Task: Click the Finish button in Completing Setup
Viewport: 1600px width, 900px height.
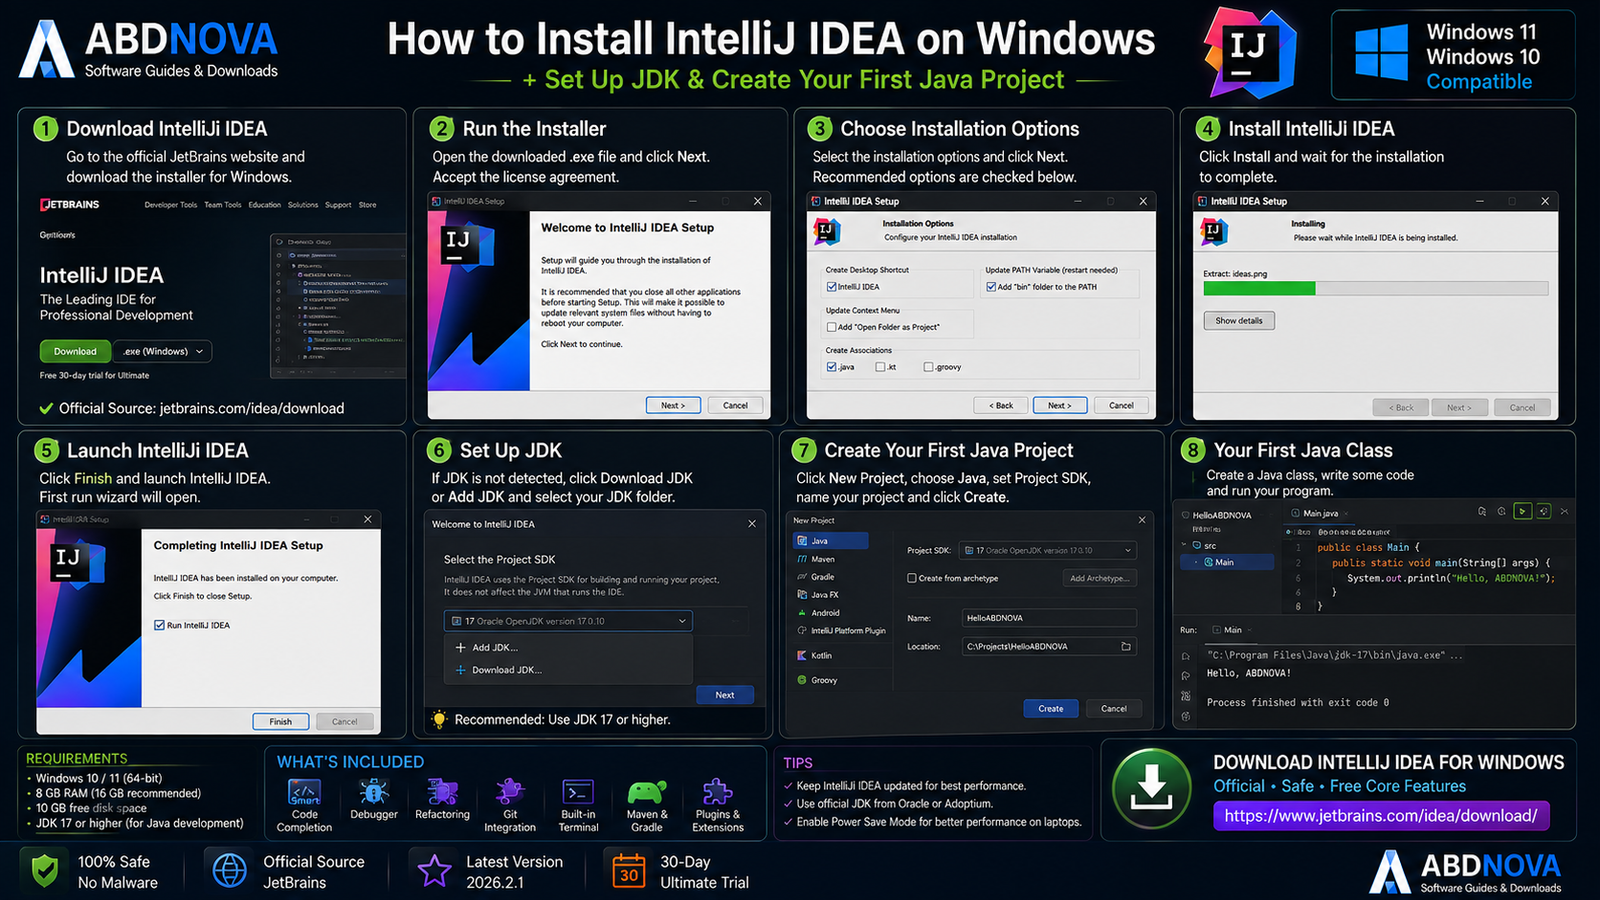Action: [280, 721]
